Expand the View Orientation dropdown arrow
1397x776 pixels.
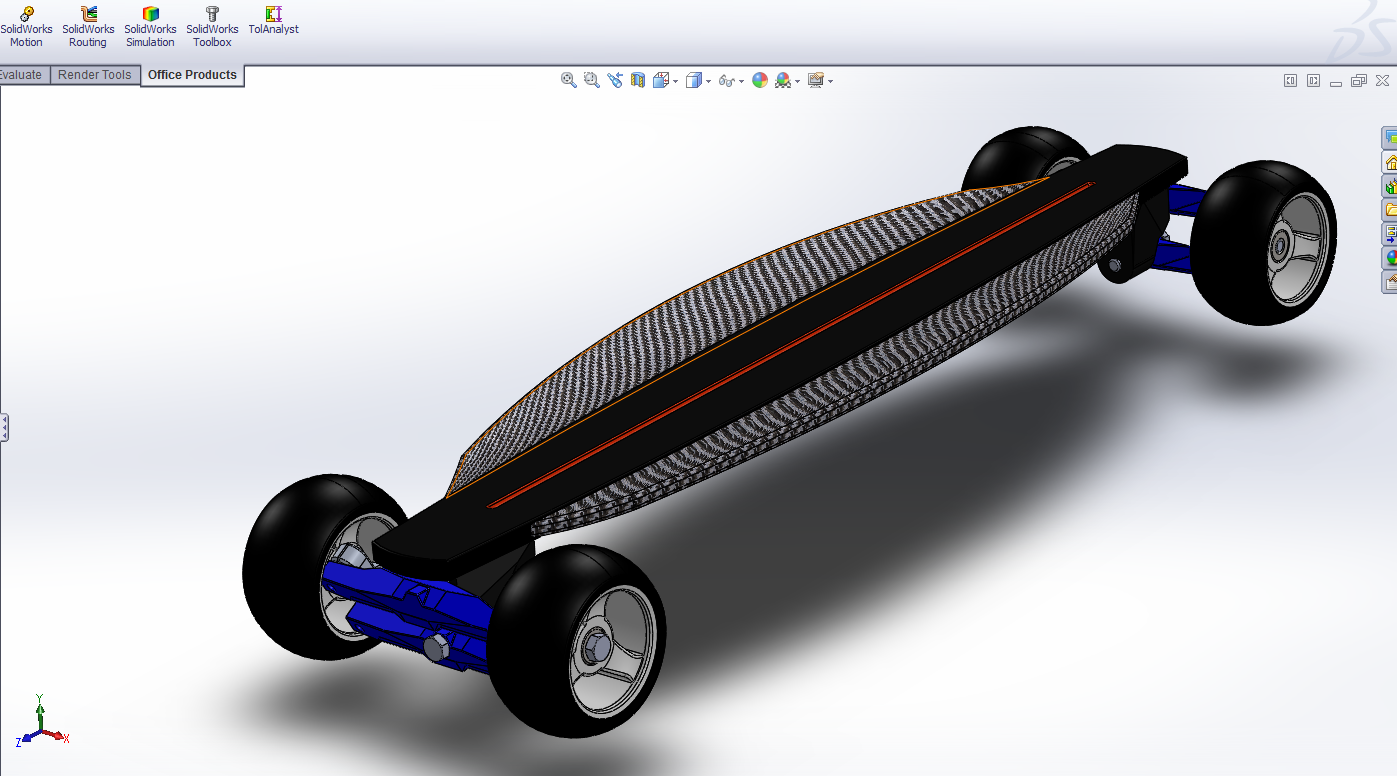click(676, 81)
